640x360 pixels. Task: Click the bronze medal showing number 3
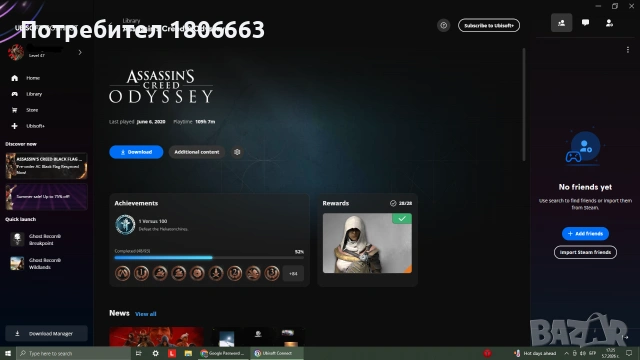[x=272, y=273]
